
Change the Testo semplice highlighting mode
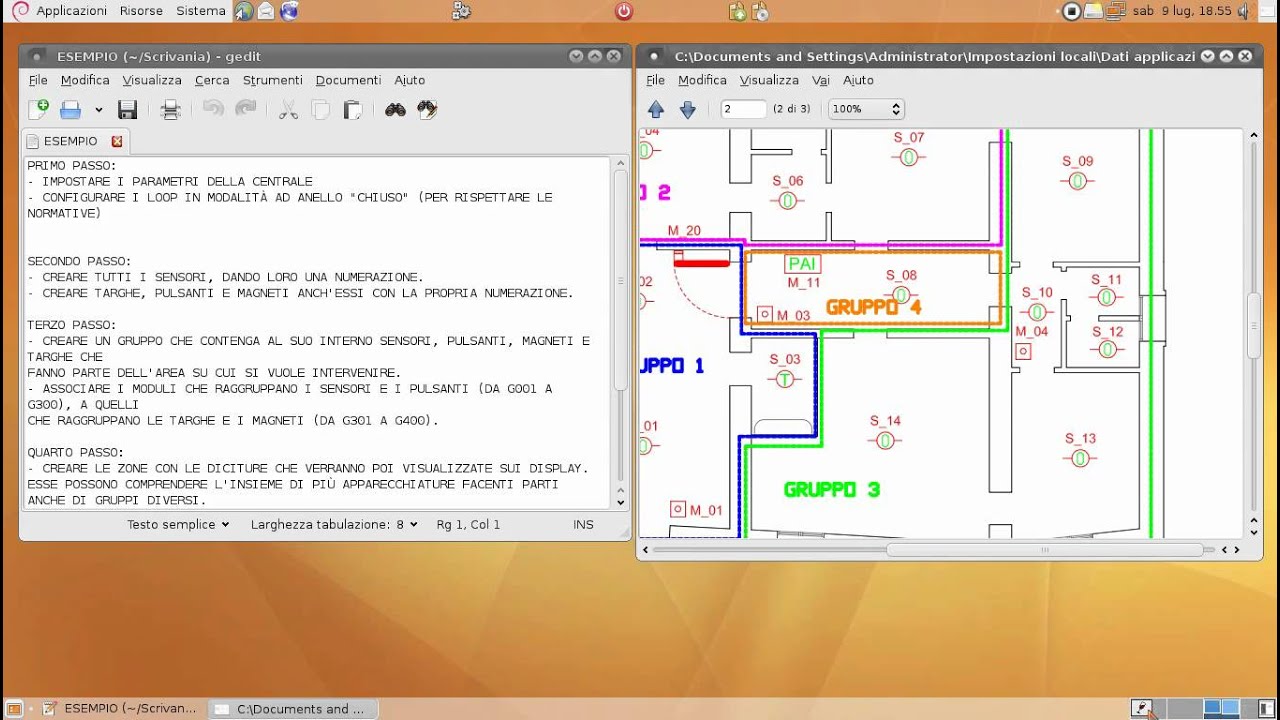[x=178, y=524]
